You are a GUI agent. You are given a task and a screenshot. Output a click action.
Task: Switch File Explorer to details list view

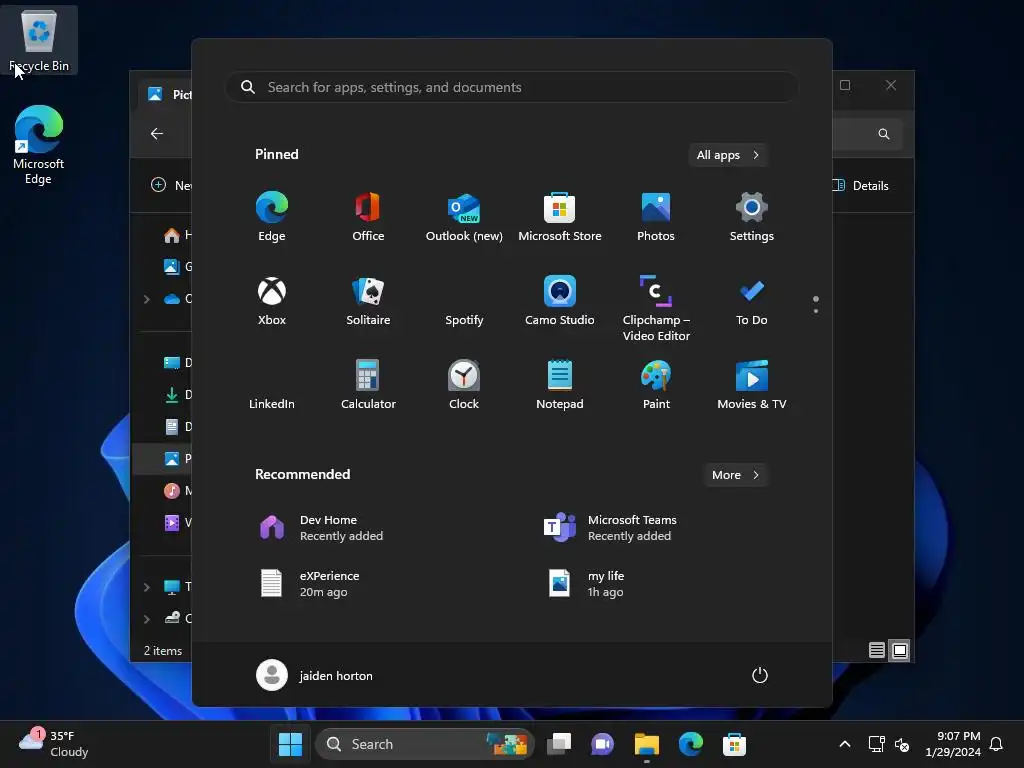876,650
